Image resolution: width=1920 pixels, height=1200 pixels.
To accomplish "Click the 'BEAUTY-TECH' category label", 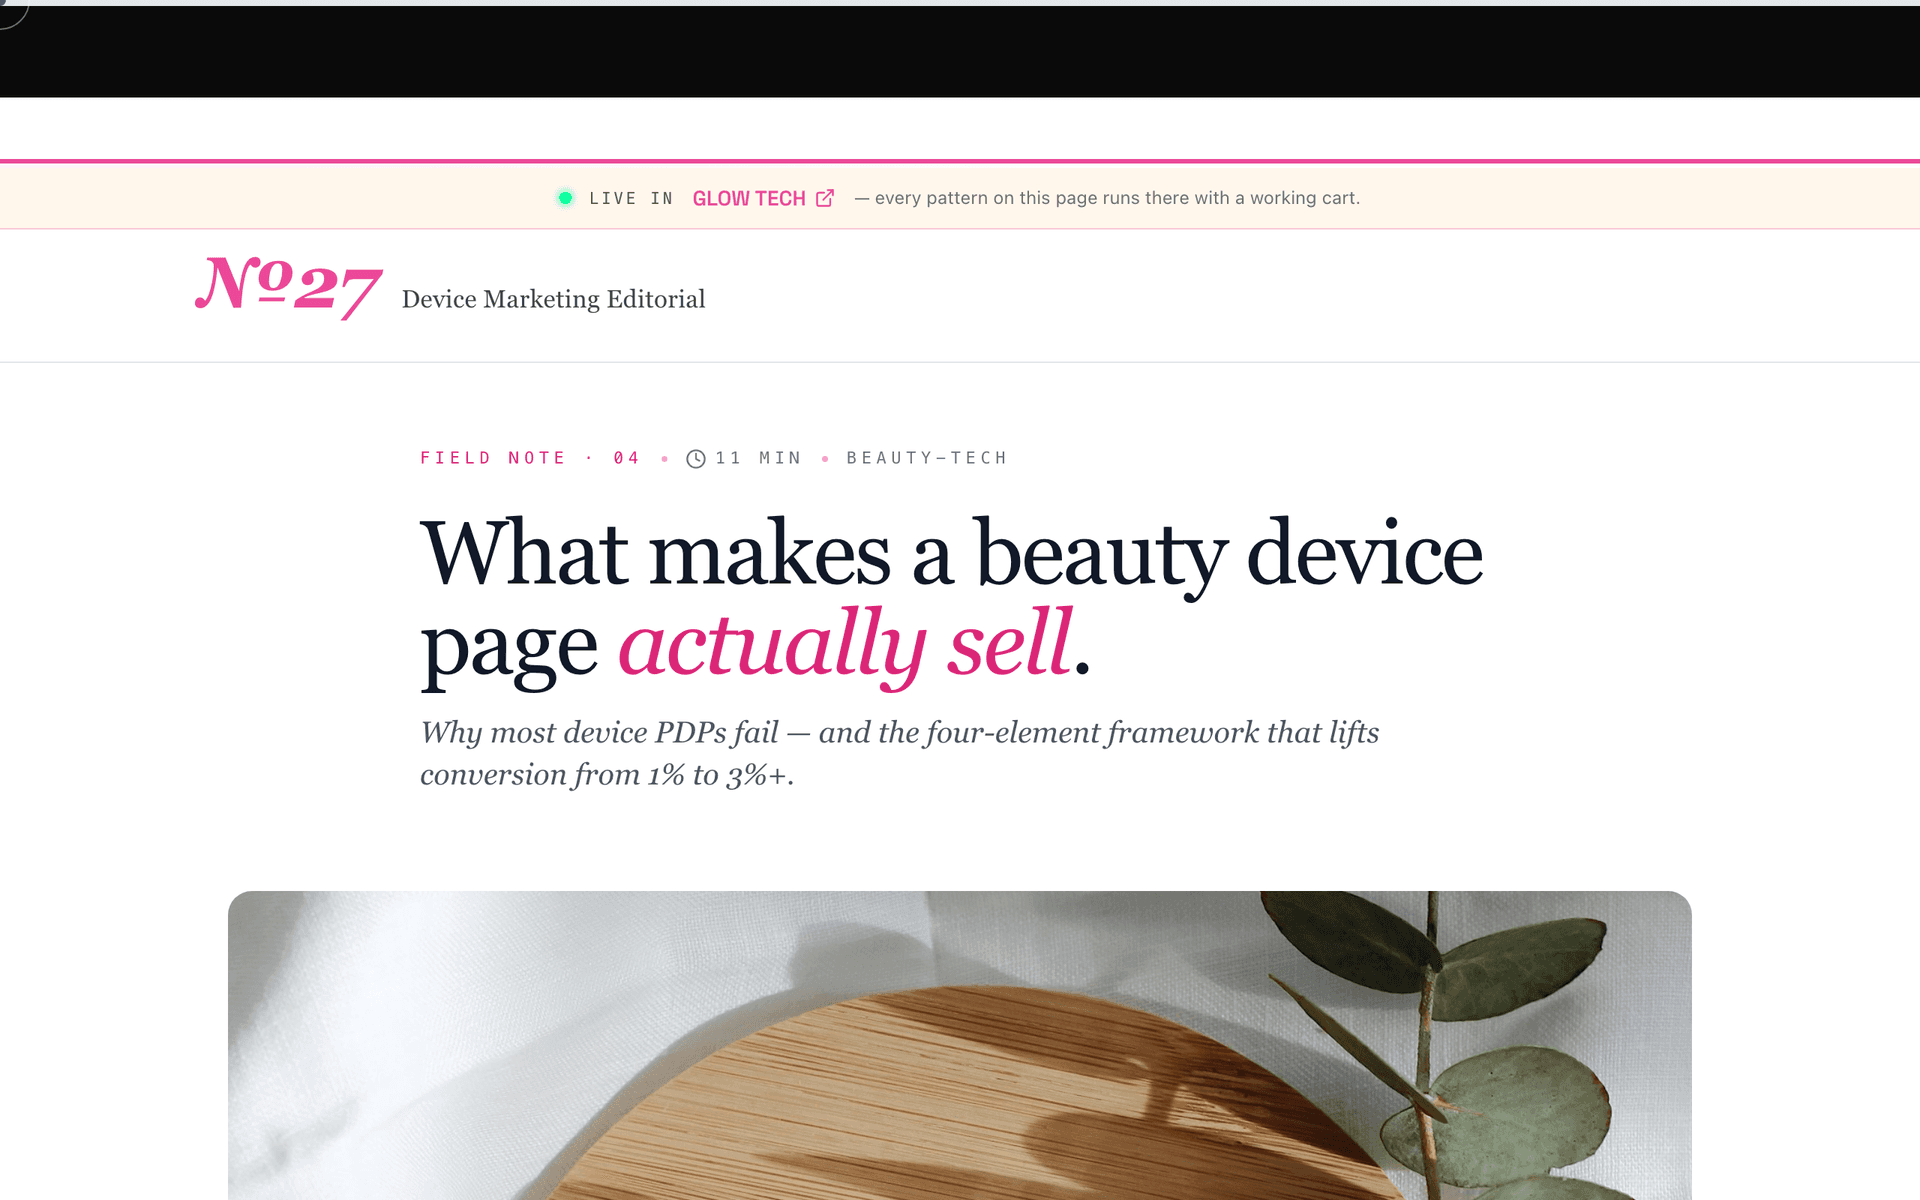I will tap(927, 458).
